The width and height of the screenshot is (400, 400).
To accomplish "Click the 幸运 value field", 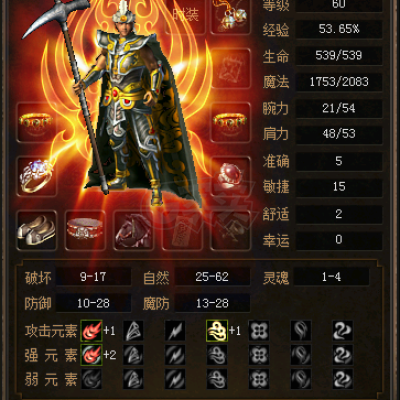I will tap(339, 240).
